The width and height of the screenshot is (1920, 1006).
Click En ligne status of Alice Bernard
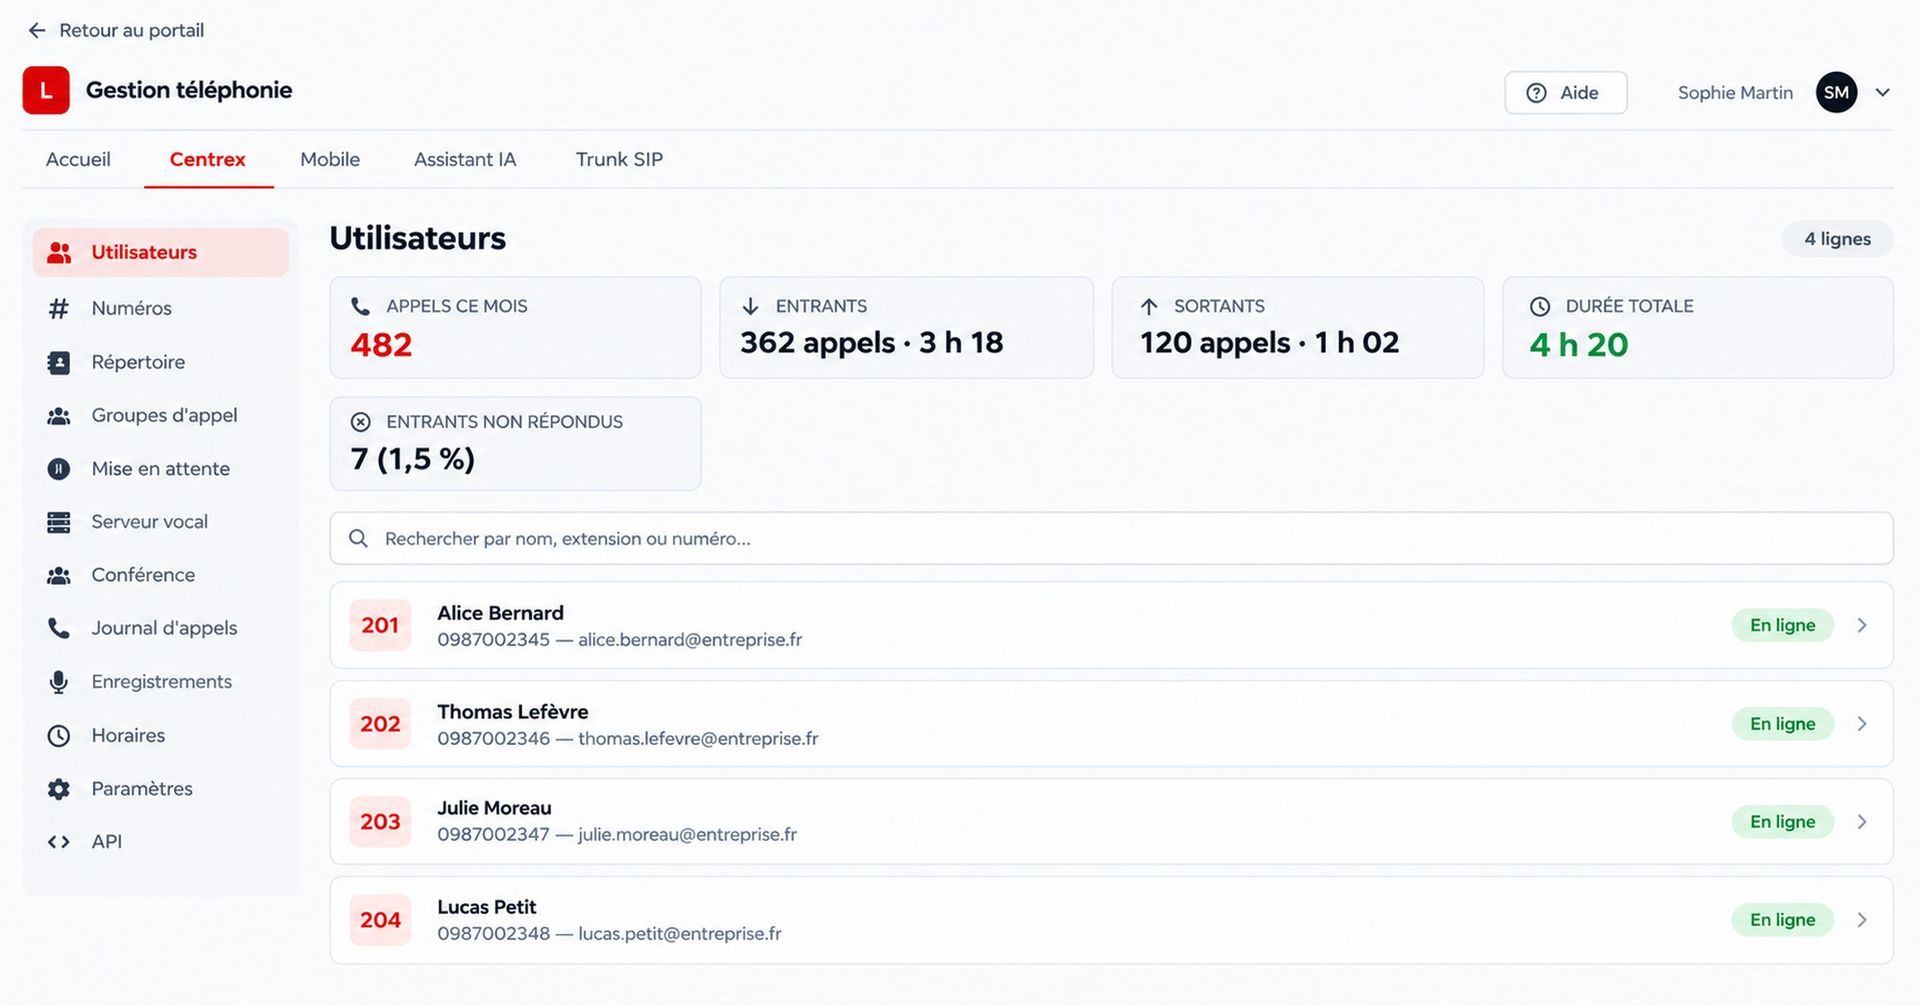coord(1782,626)
